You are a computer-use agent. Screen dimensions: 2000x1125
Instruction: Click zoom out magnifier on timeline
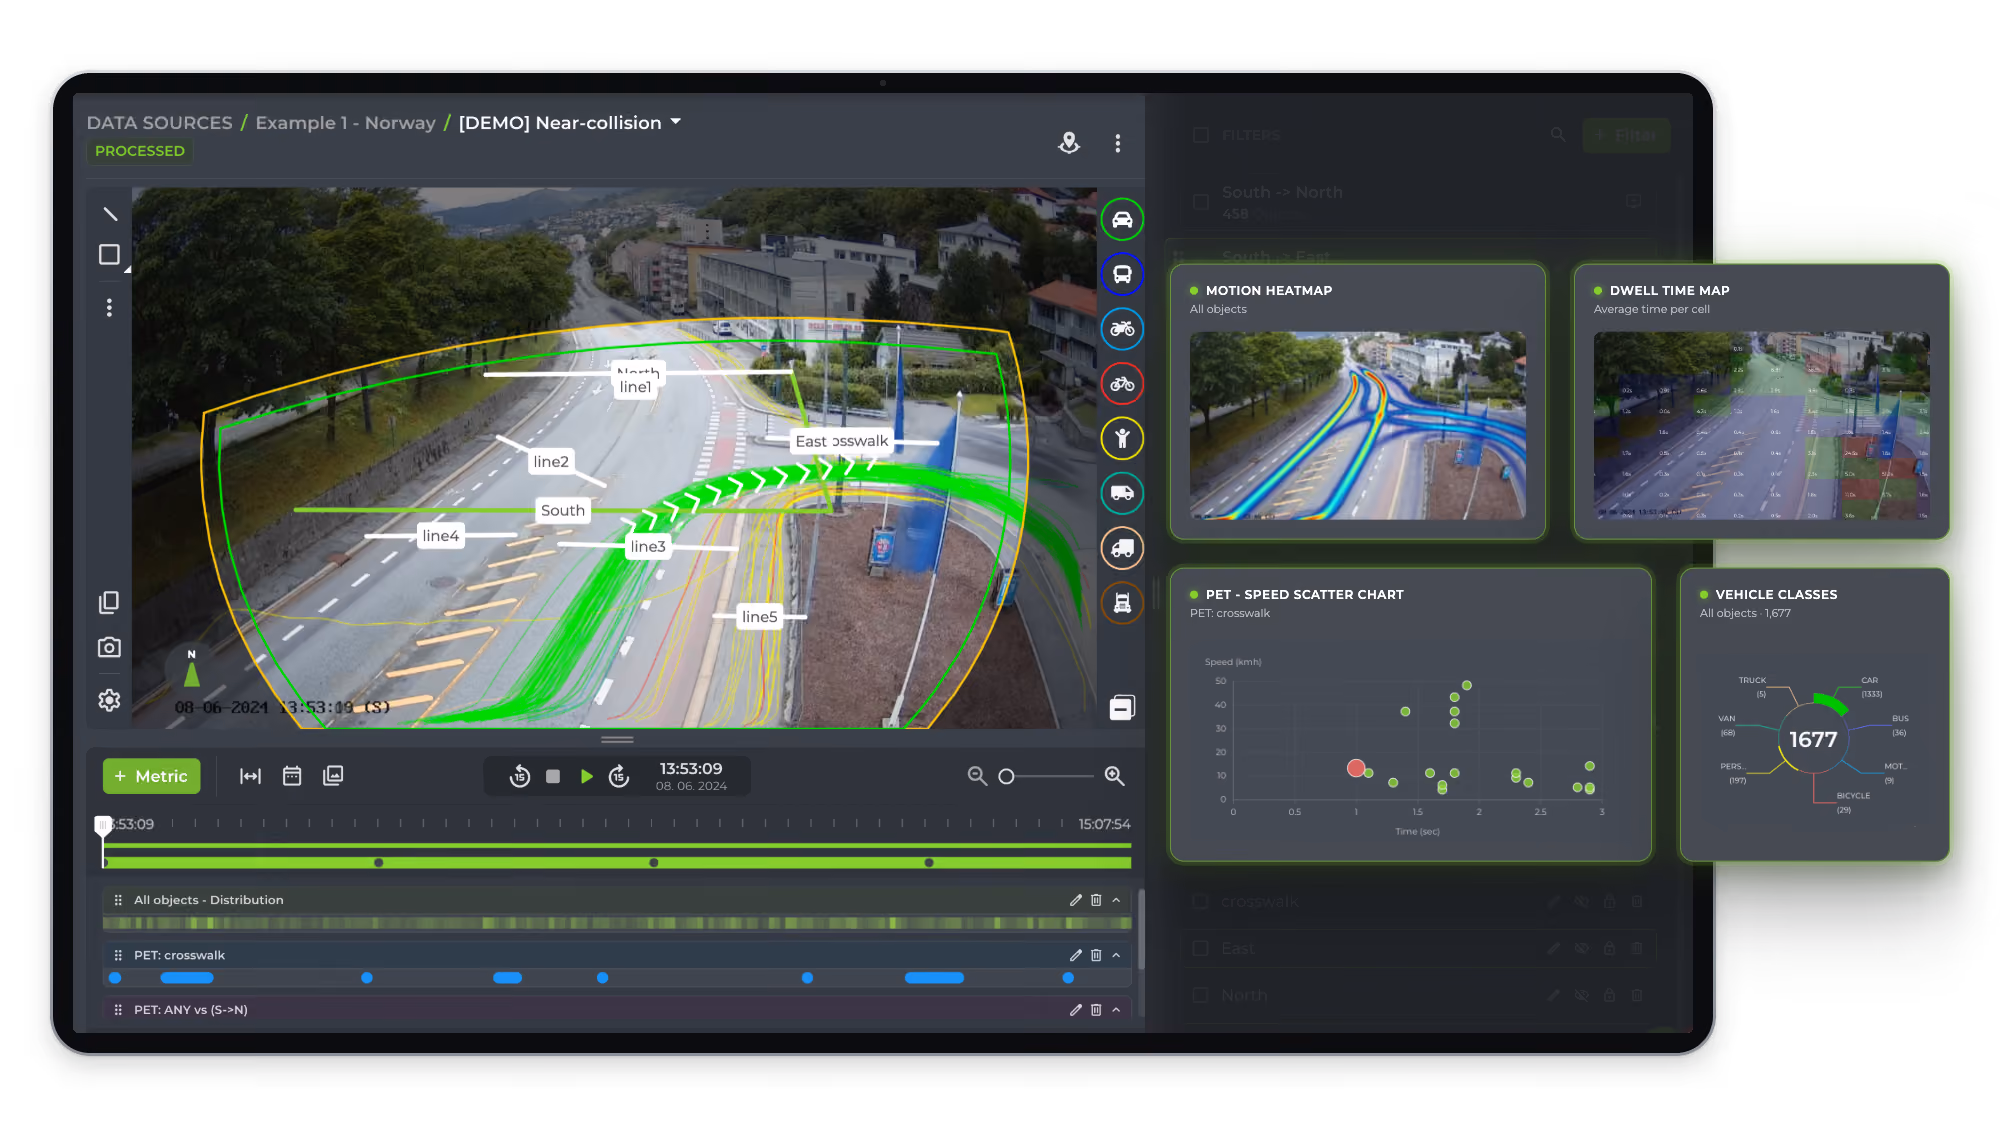(977, 776)
